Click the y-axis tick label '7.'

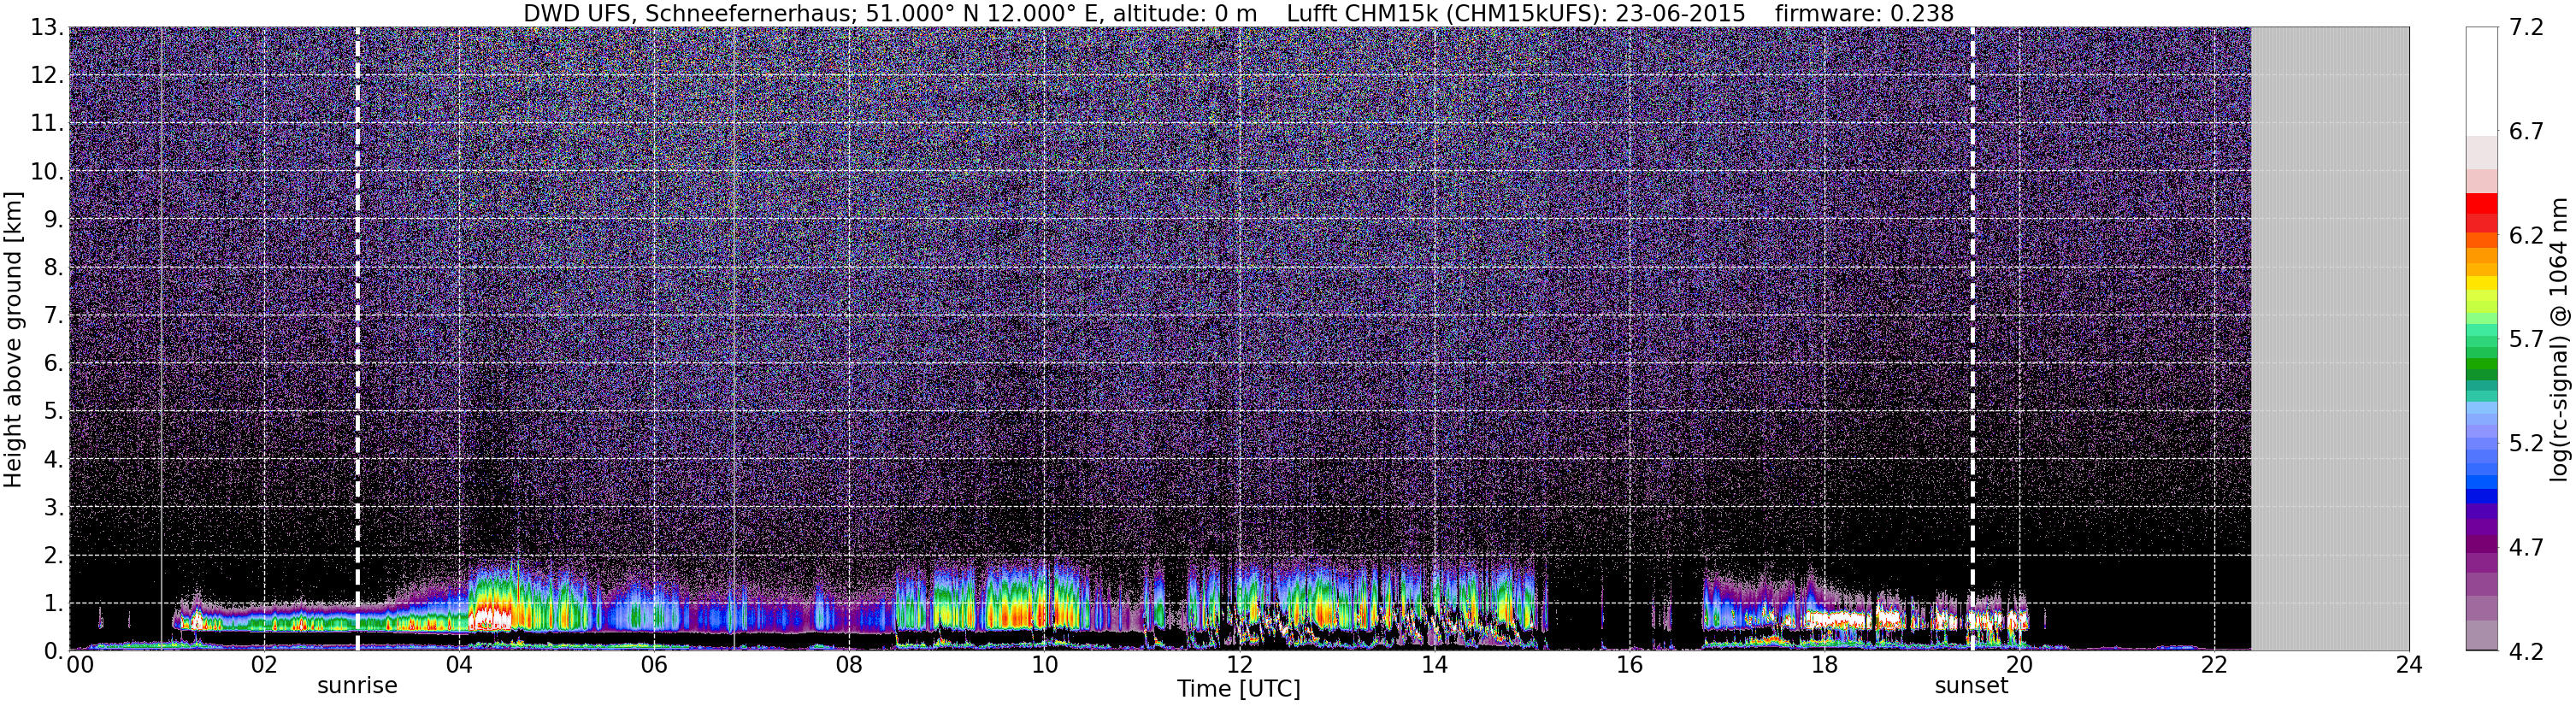click(53, 316)
